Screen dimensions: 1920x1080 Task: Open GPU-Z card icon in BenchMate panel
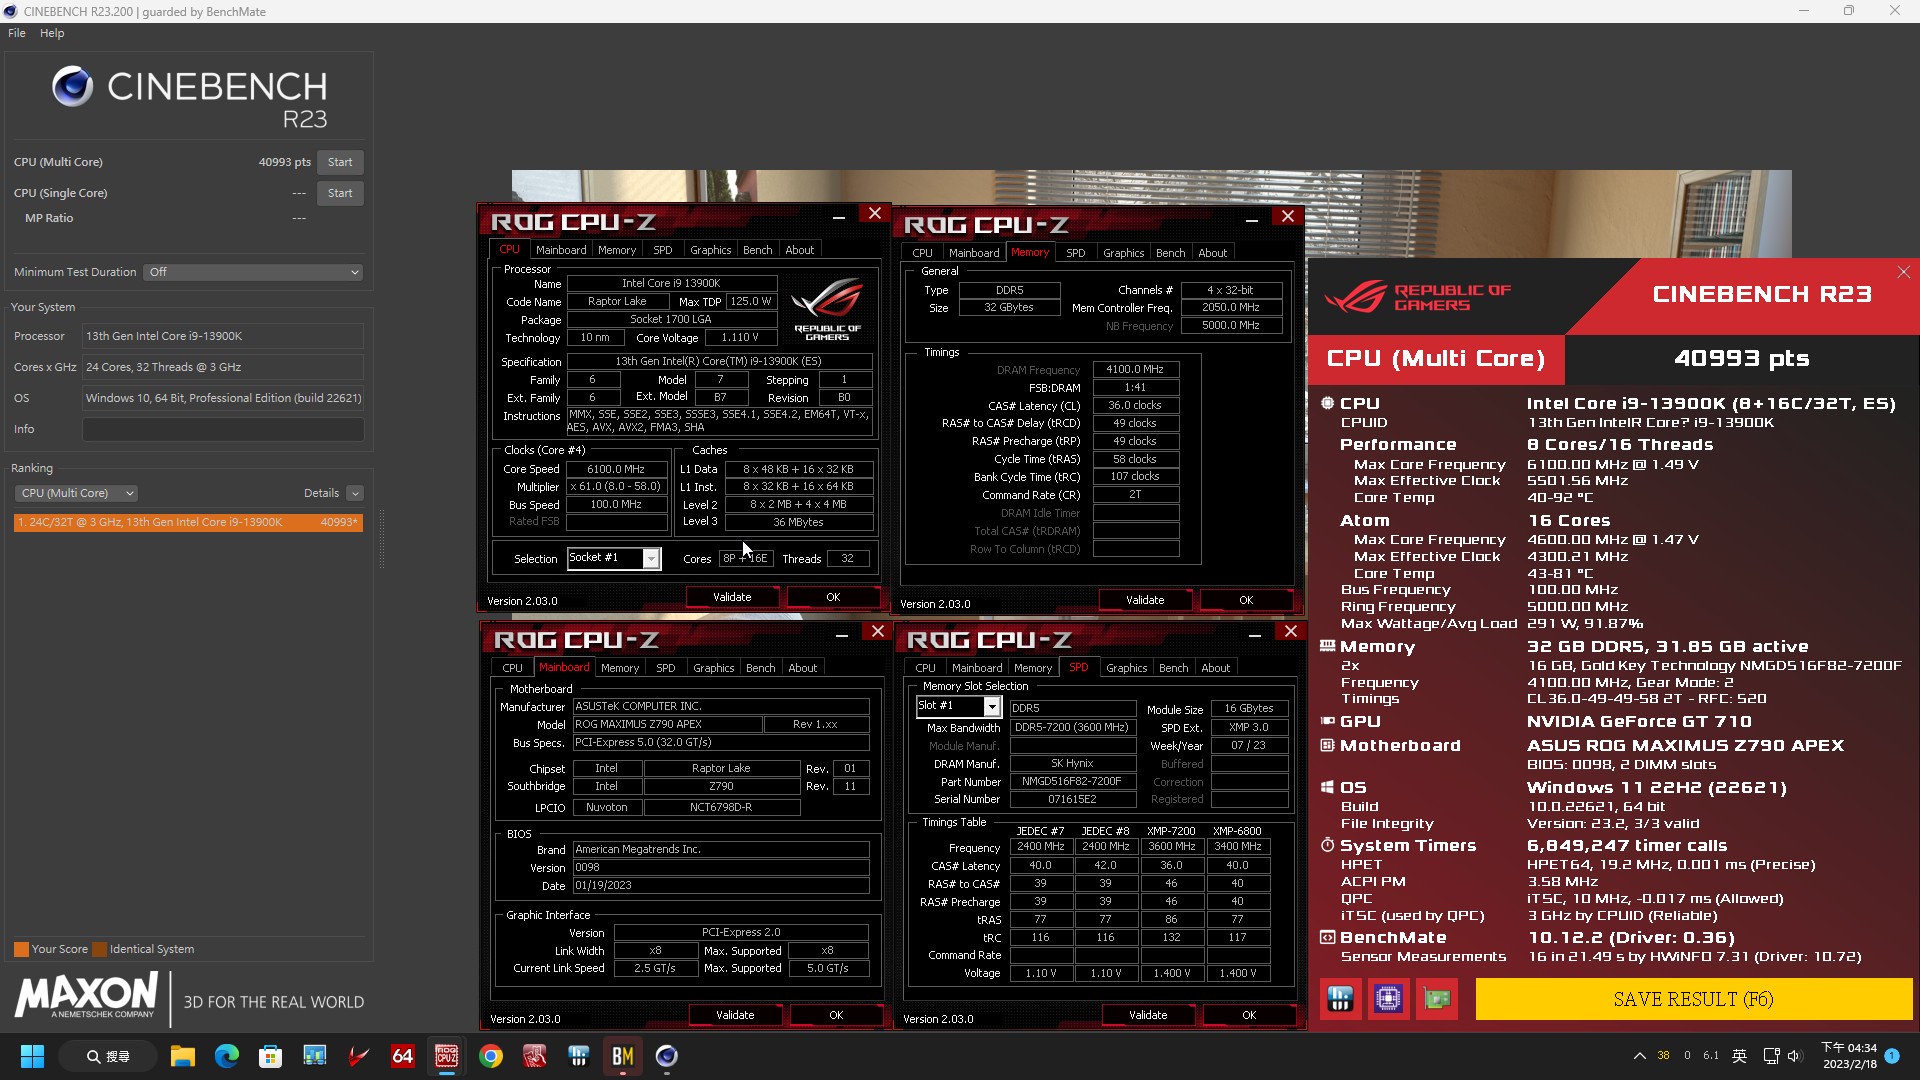1437,998
